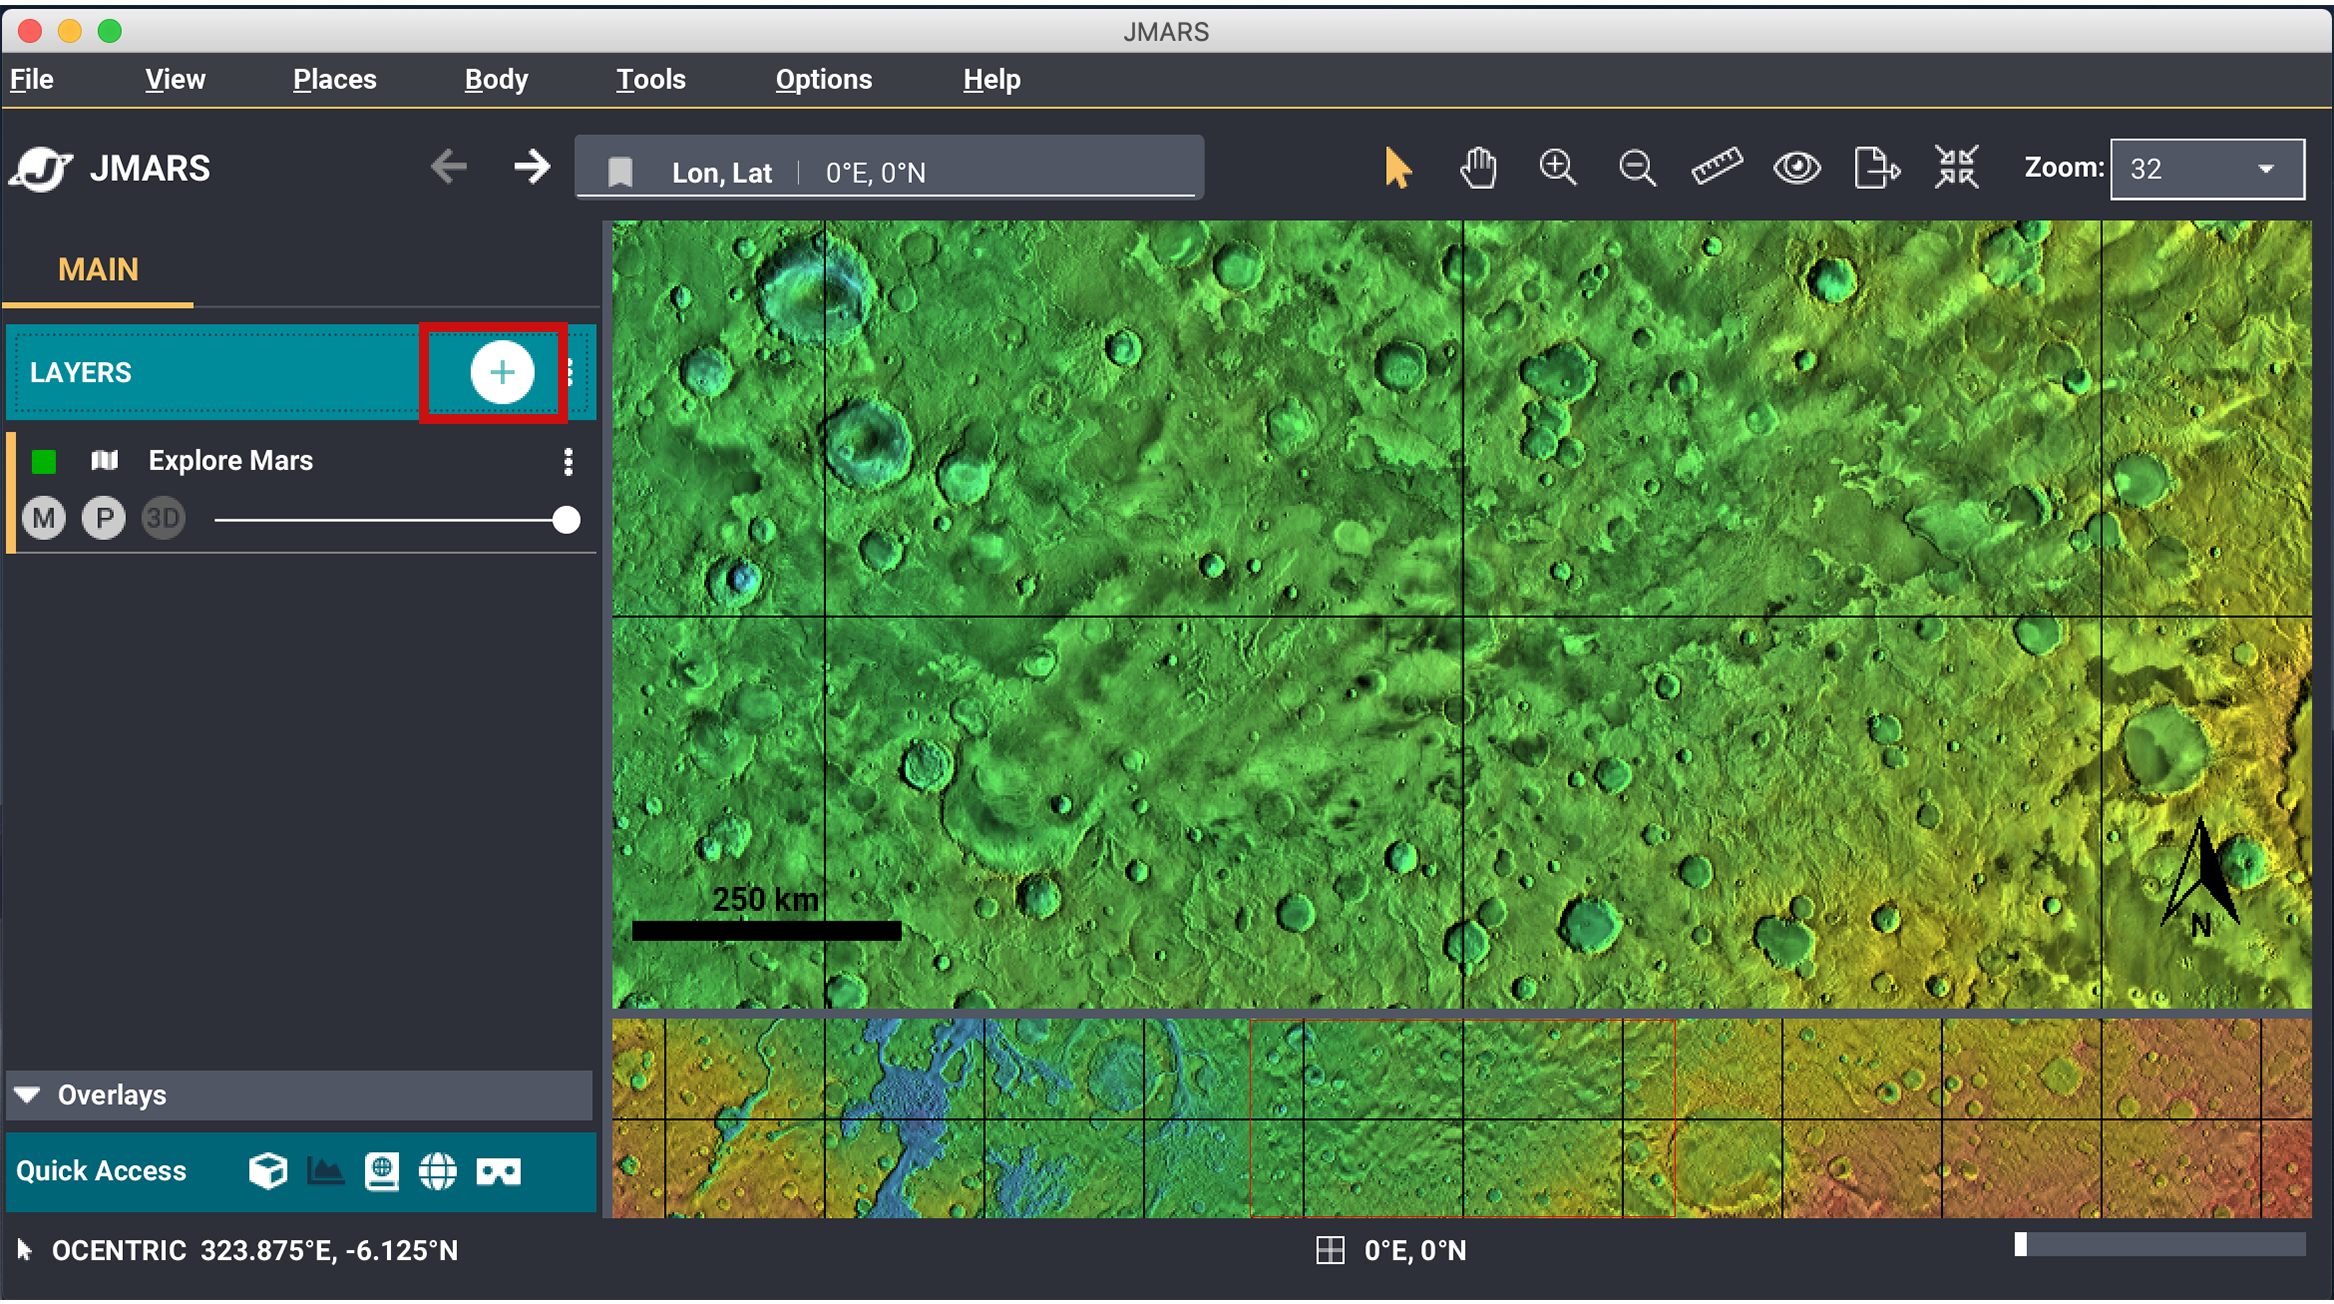This screenshot has width=2334, height=1304.
Task: Open the Explore Mars layer options menu
Action: tap(568, 461)
